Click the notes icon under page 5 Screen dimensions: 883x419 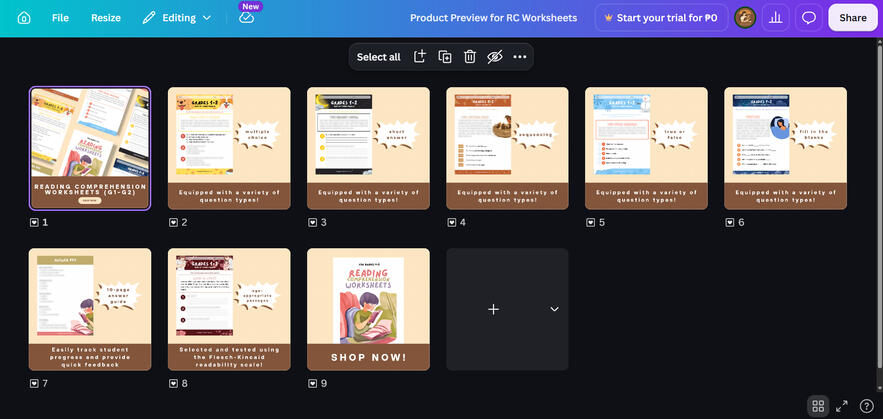tap(590, 222)
